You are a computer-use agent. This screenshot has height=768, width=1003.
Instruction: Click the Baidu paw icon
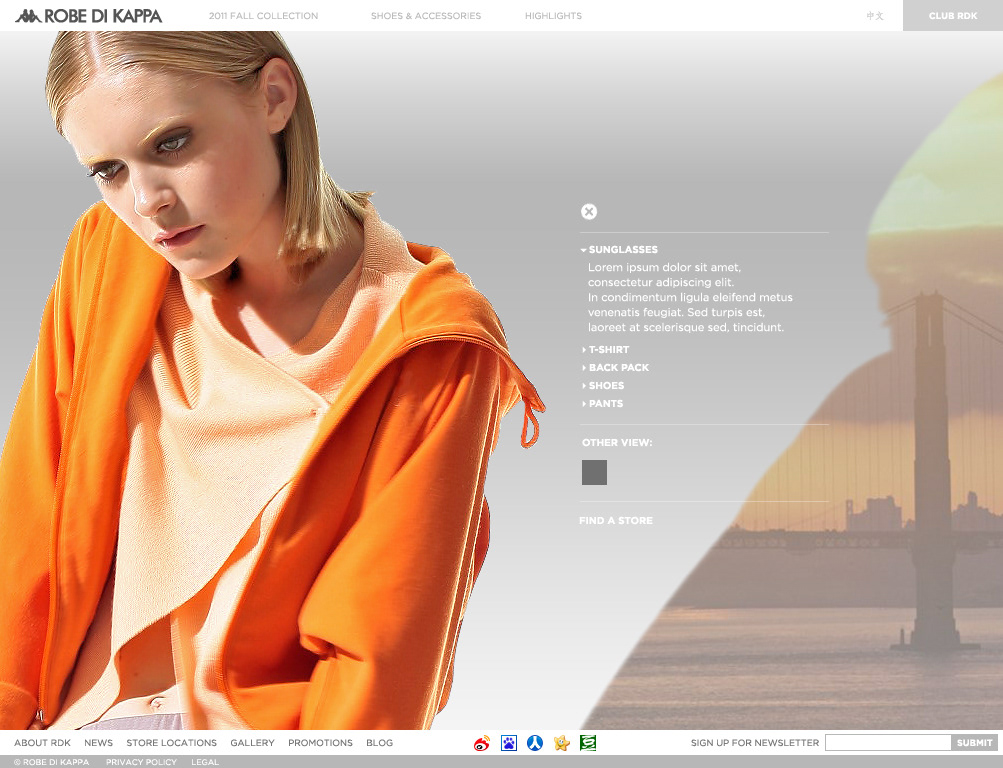[509, 743]
